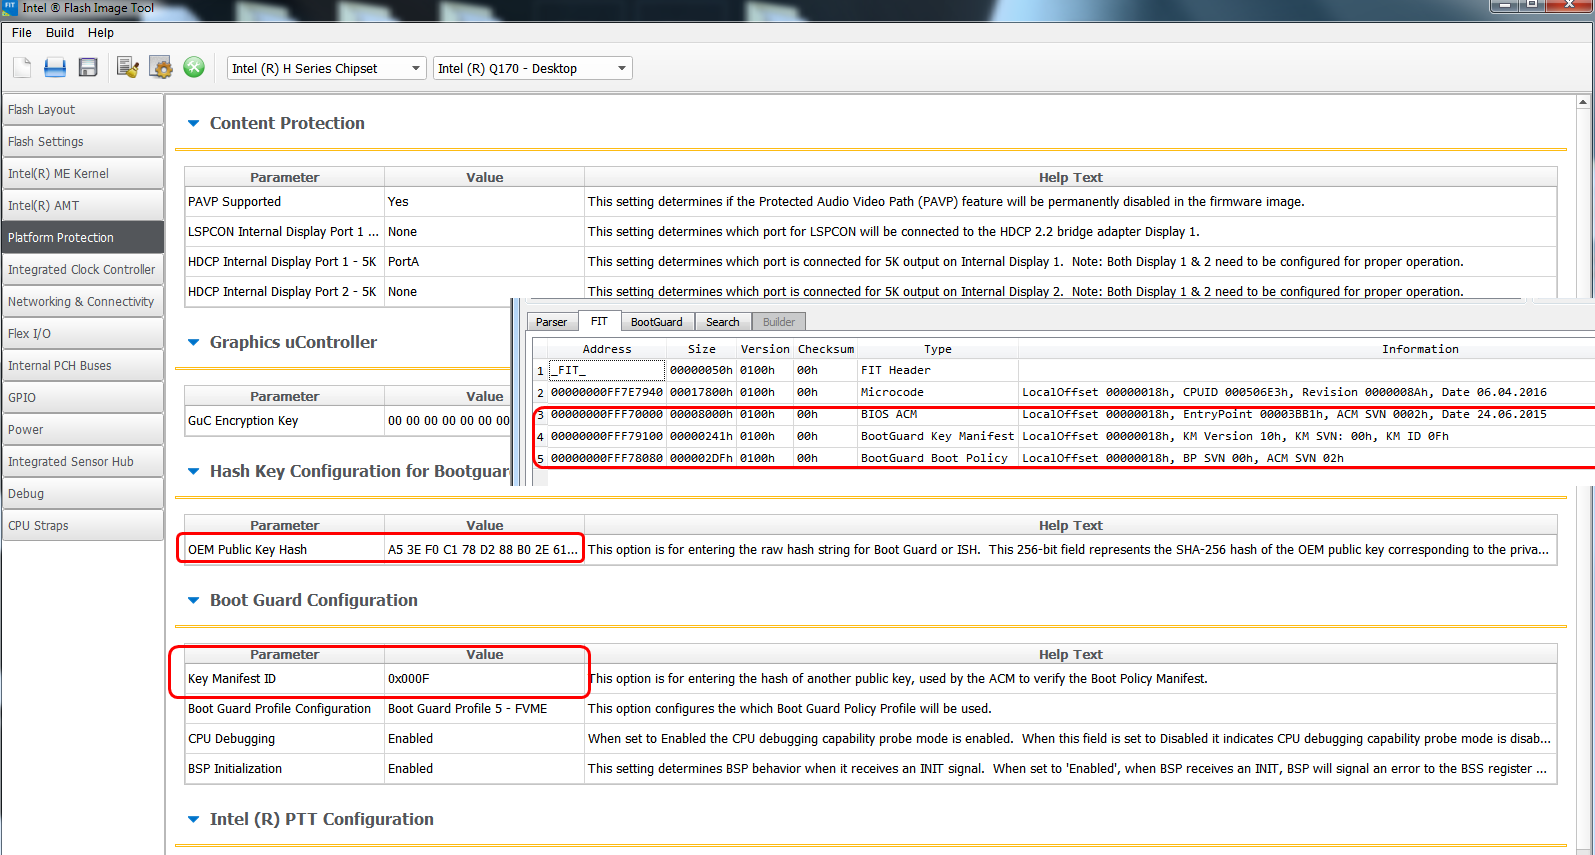Open the Build menu
This screenshot has width=1595, height=855.
(x=60, y=33)
